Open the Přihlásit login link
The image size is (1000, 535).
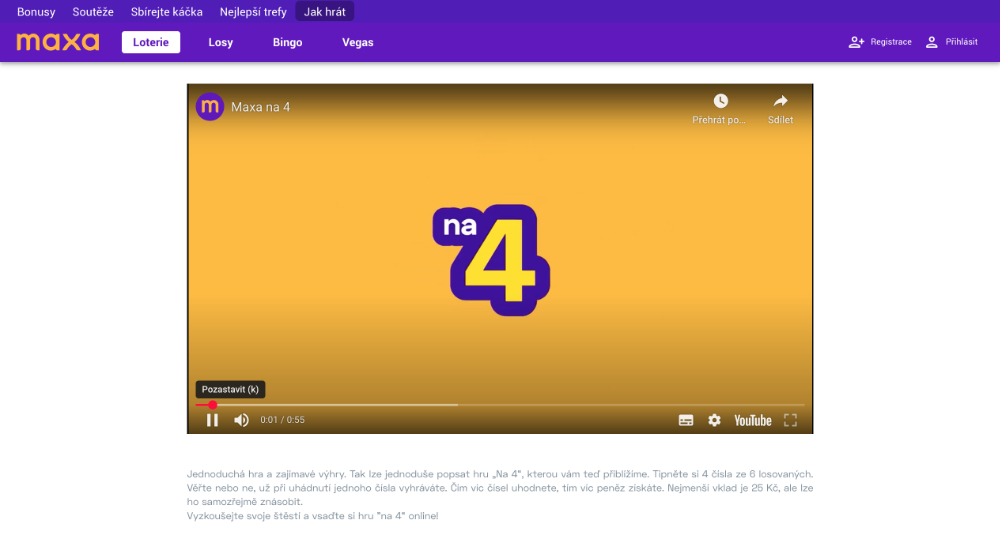click(951, 42)
